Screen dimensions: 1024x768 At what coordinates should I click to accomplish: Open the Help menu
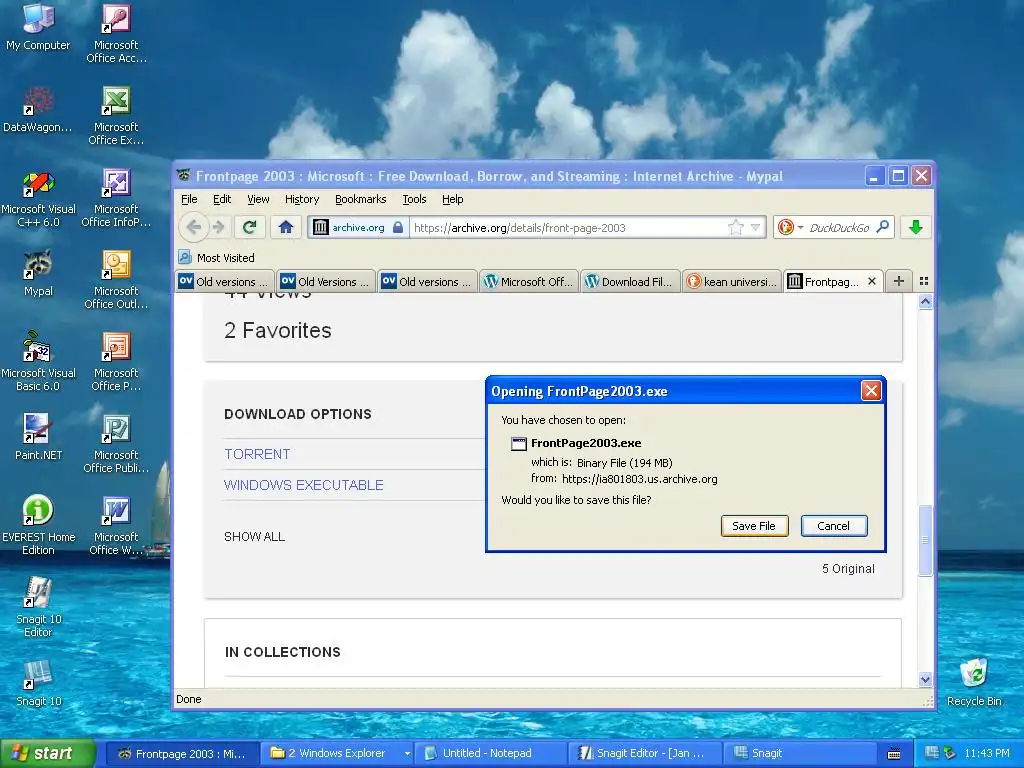click(453, 199)
